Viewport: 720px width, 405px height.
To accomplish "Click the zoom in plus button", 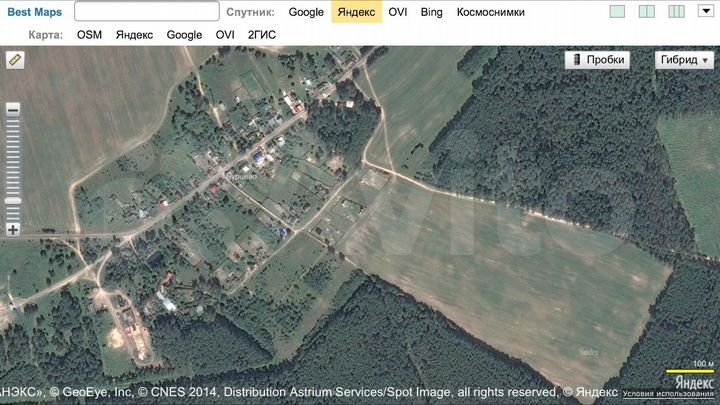I will (x=13, y=230).
